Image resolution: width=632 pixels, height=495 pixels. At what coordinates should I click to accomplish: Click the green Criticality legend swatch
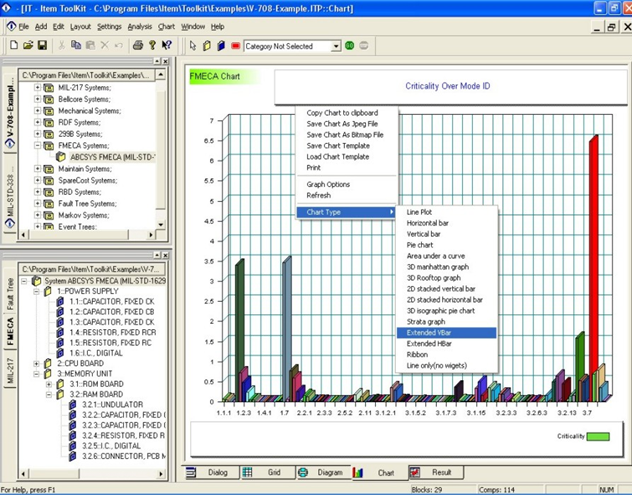pyautogui.click(x=598, y=436)
